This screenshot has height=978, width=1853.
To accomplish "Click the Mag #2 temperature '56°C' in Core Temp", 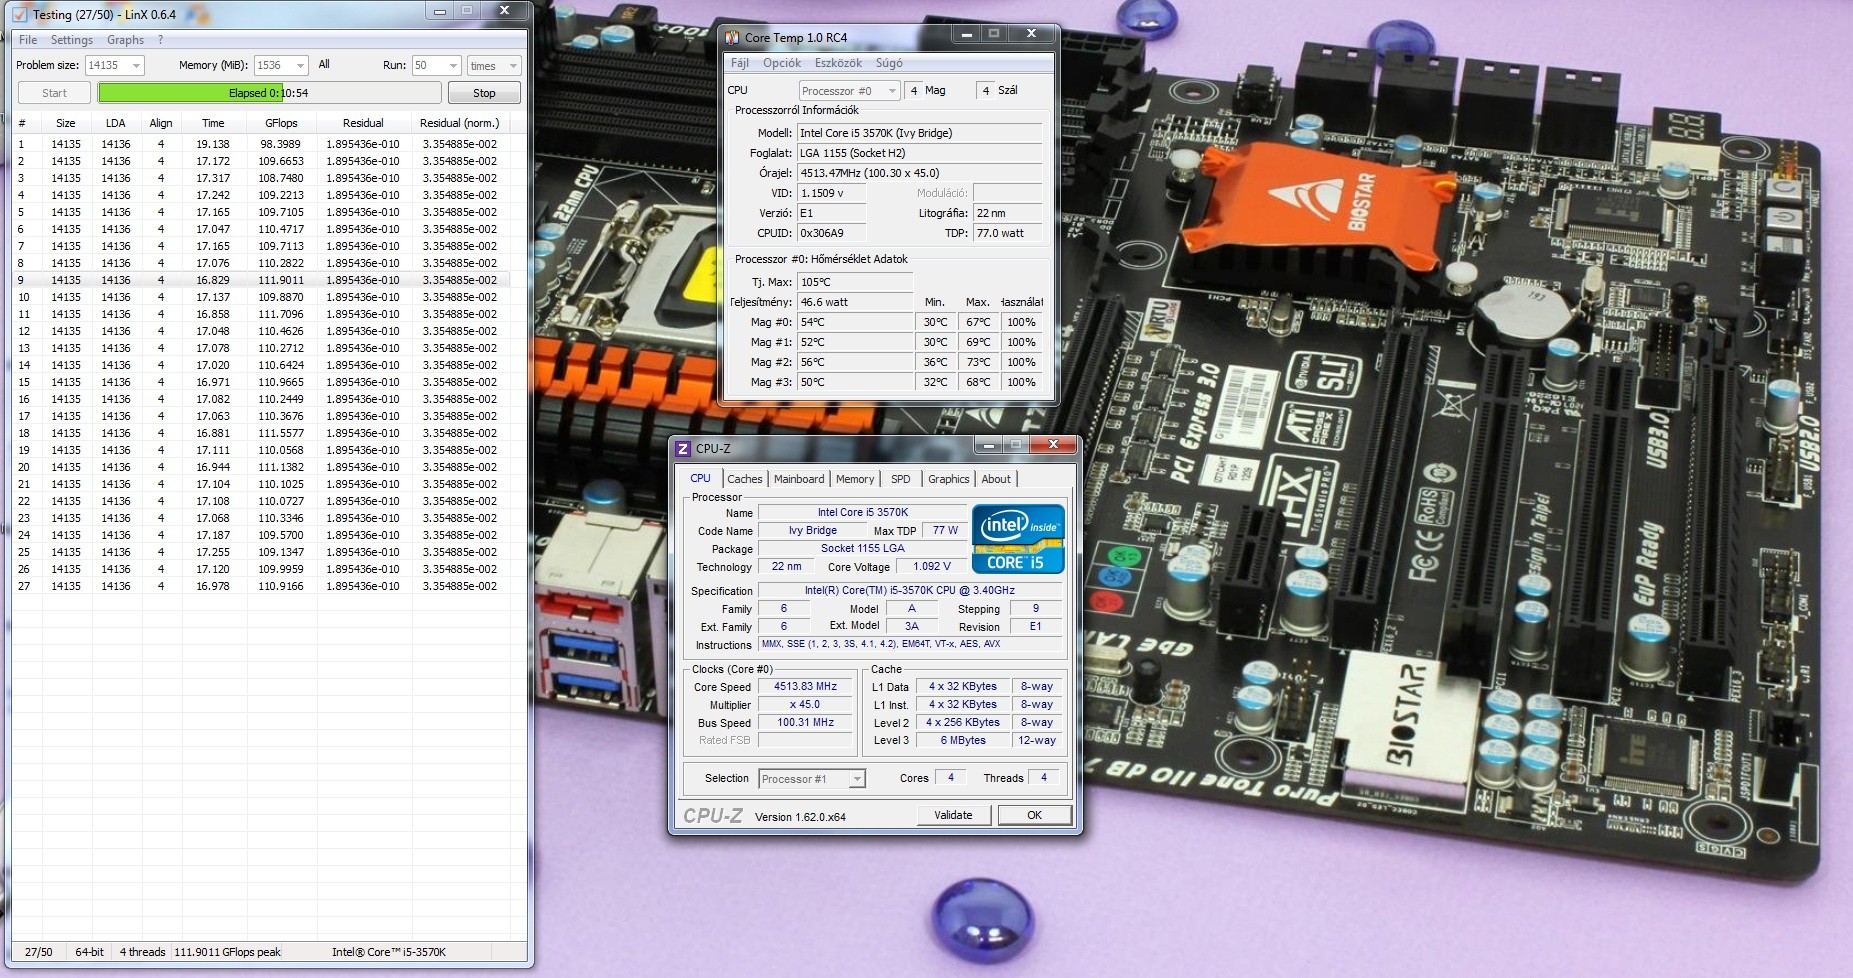I will 854,362.
